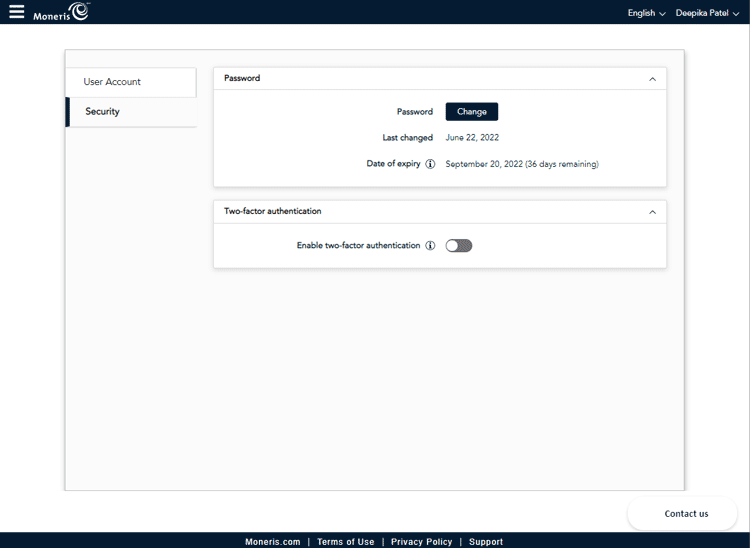Open the Terms of Use link
Screen dimensions: 750x548
(x=345, y=542)
